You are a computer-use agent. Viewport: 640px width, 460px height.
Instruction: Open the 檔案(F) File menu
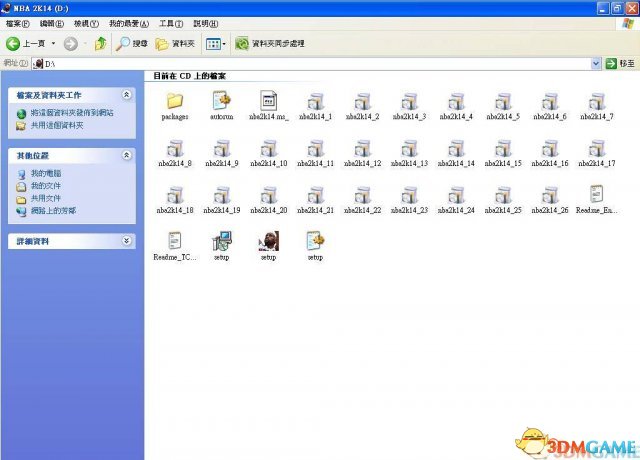tap(18, 24)
